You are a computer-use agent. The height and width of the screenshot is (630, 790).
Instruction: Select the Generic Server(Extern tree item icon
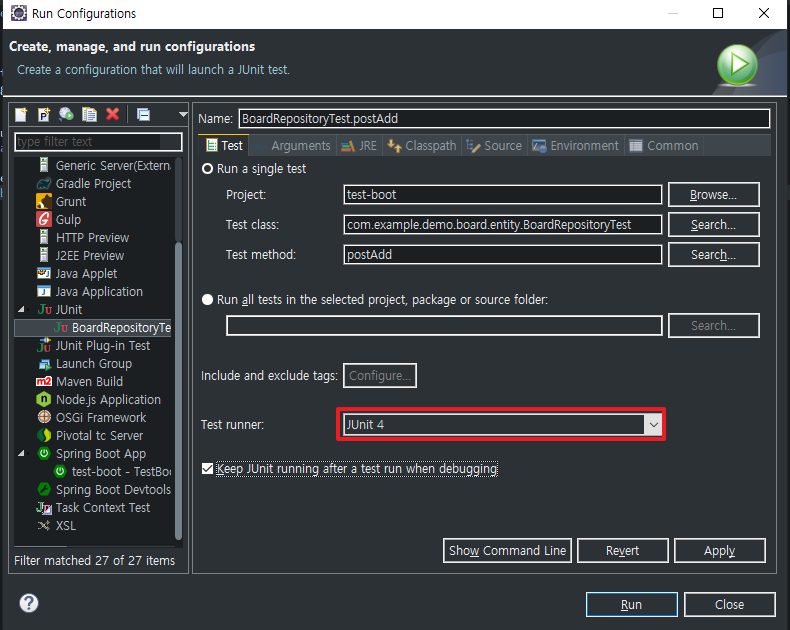click(44, 165)
